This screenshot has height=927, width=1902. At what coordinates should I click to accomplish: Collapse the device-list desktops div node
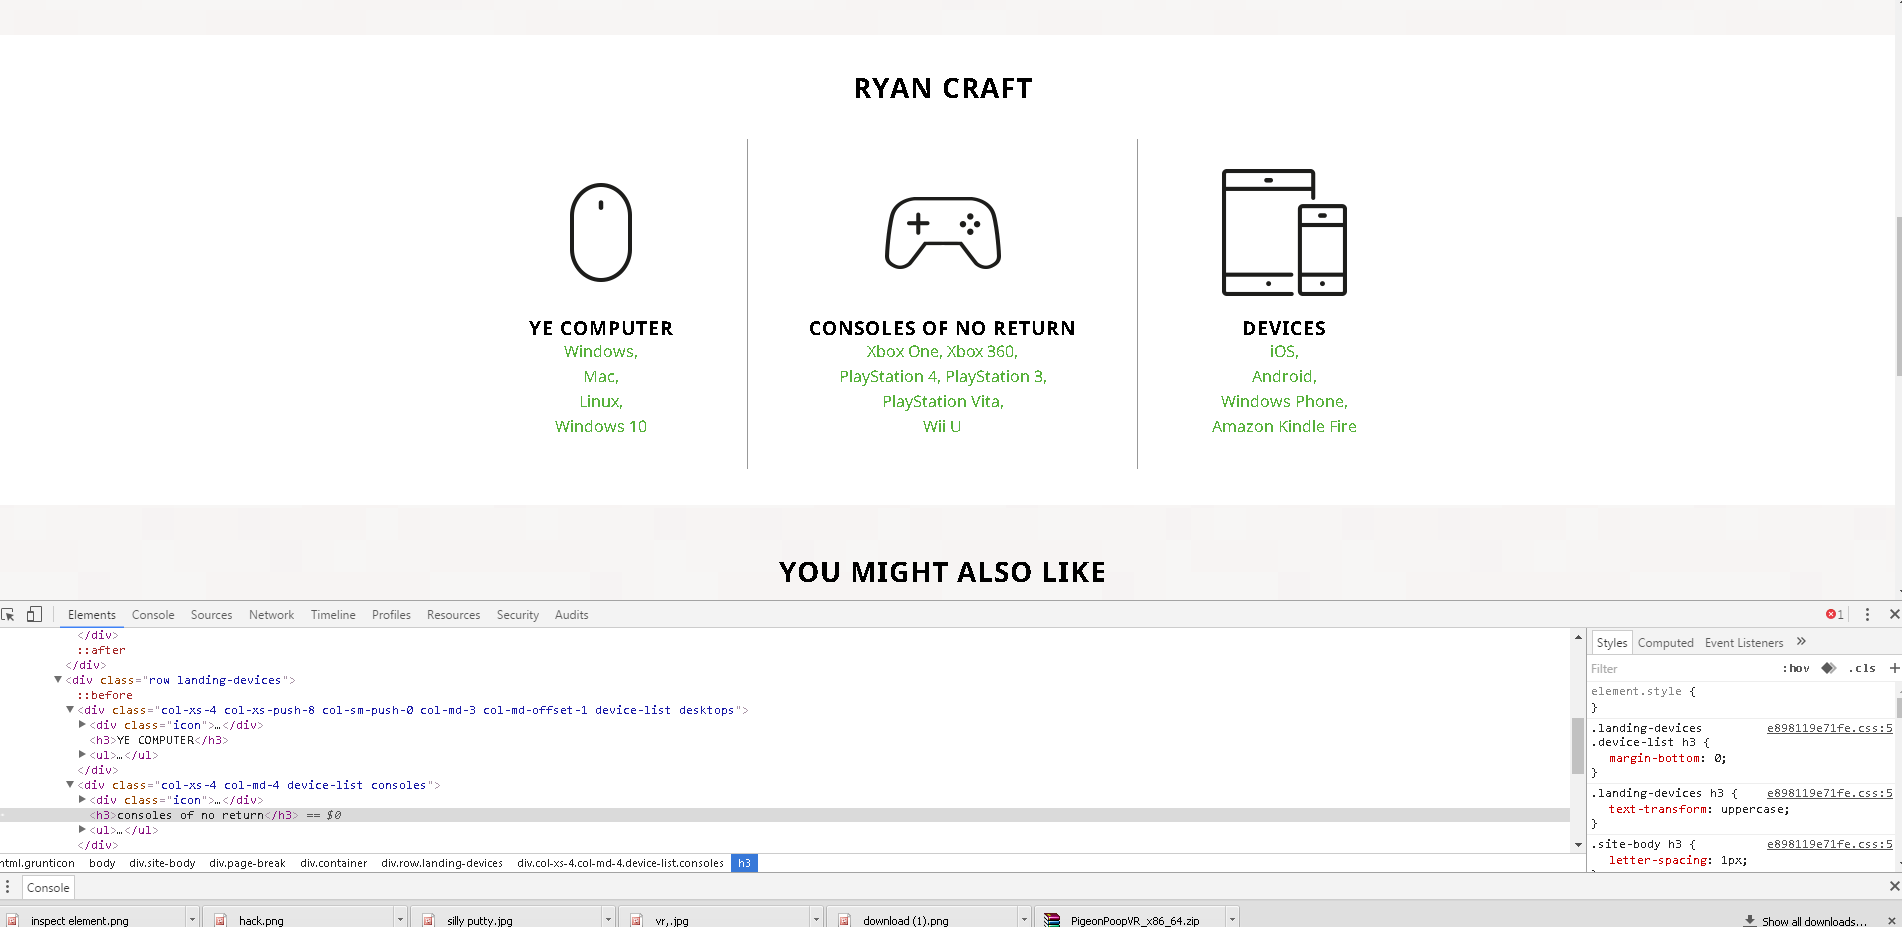[x=70, y=710]
